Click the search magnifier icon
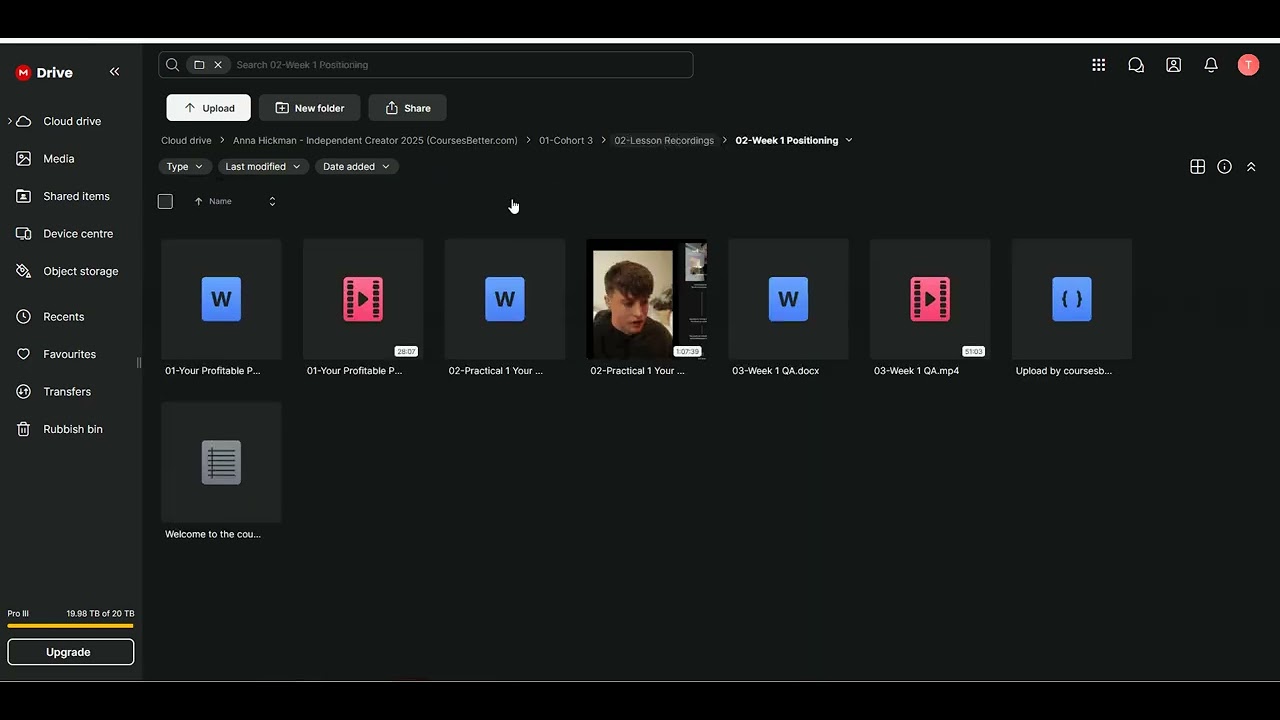 (172, 65)
